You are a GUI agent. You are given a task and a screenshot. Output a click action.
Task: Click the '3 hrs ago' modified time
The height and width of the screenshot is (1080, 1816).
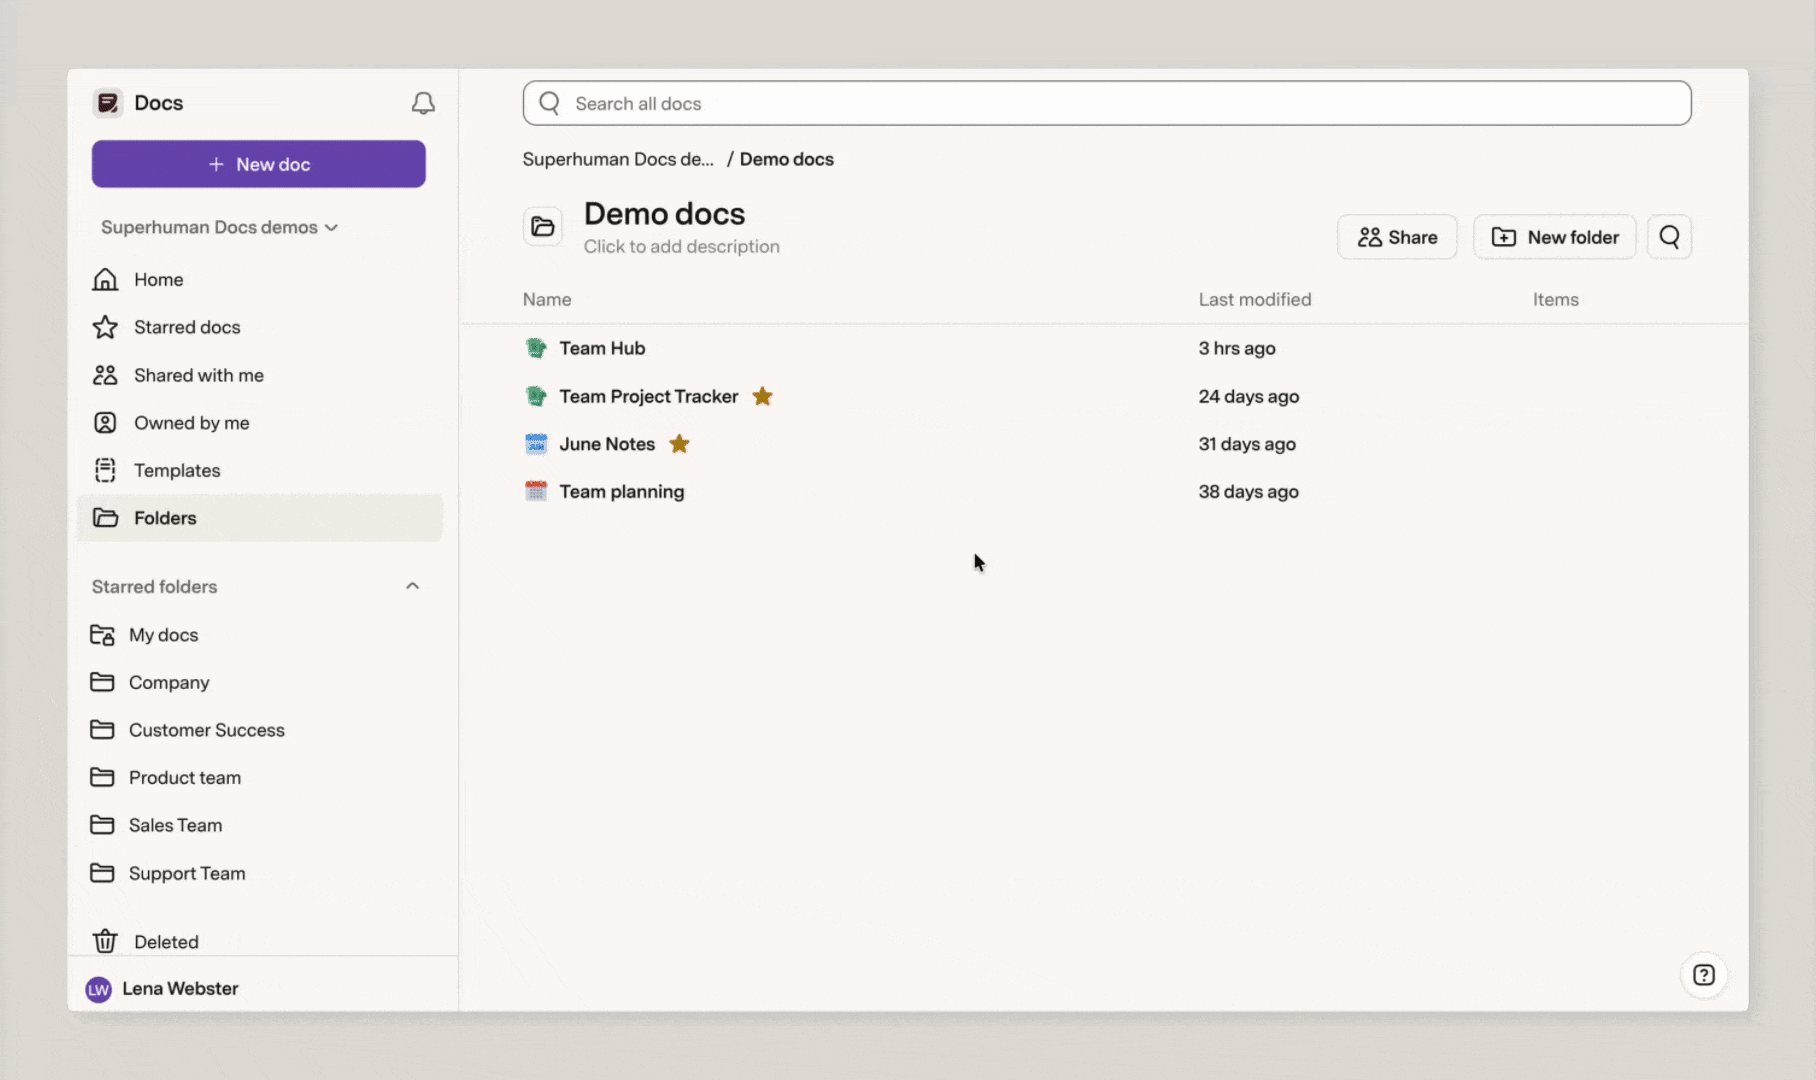[1237, 348]
